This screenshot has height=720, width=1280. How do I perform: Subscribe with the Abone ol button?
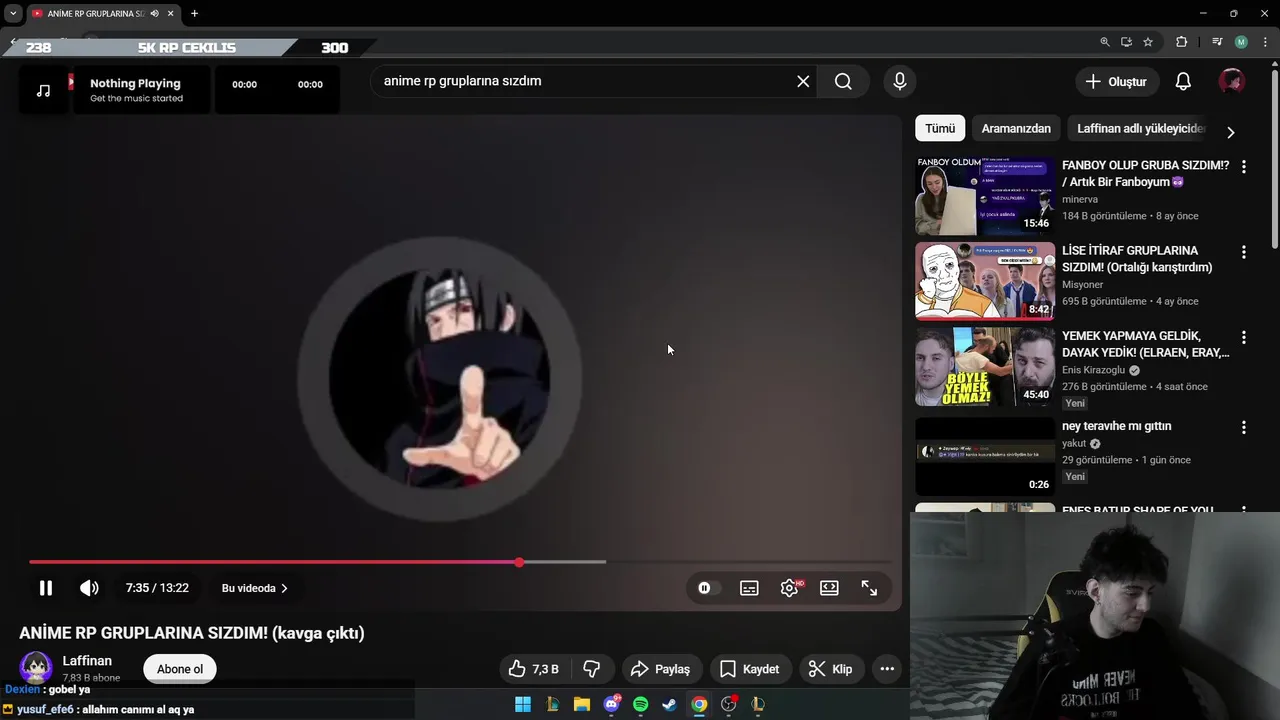coord(180,669)
